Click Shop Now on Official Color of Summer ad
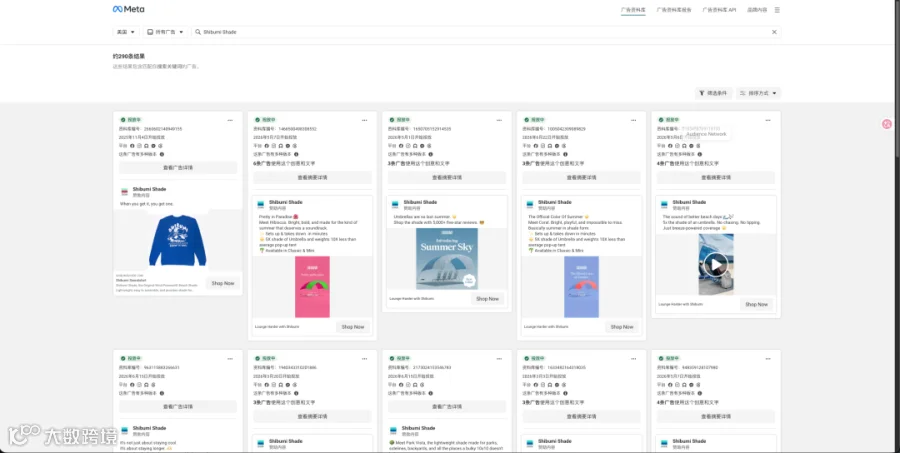This screenshot has width=900, height=453. (x=622, y=327)
